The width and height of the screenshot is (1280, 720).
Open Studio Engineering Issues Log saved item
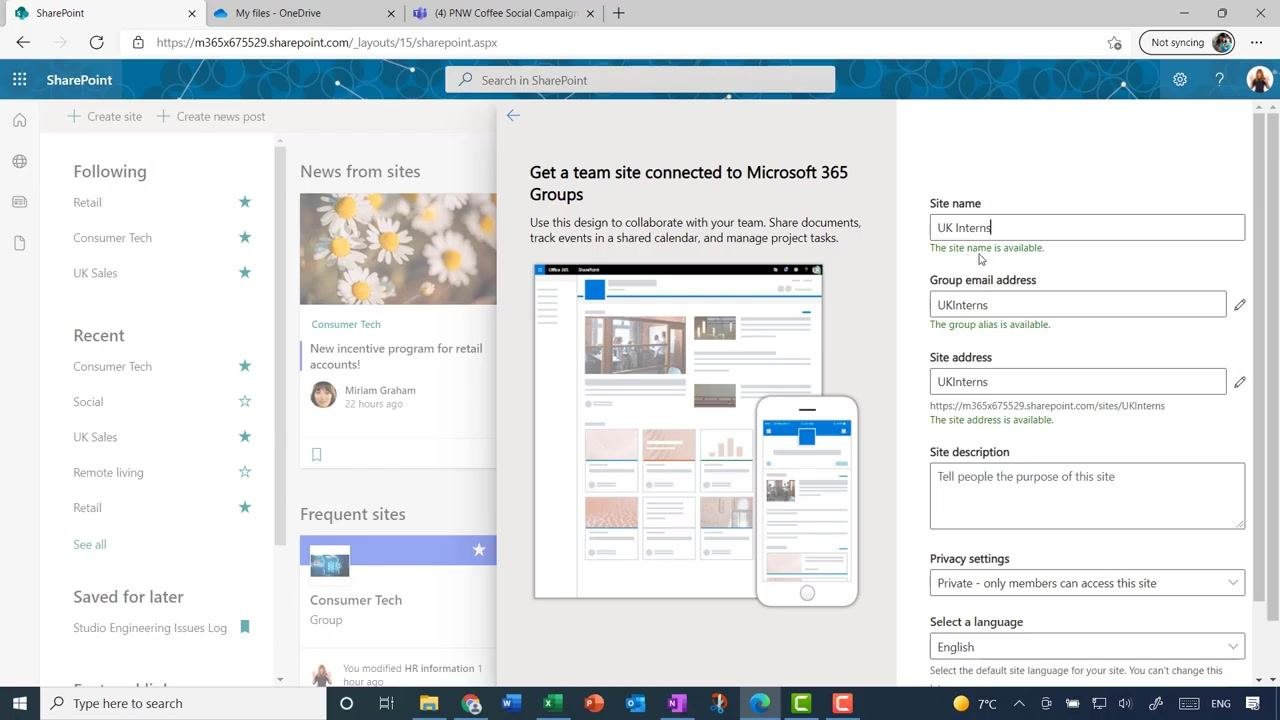click(150, 627)
